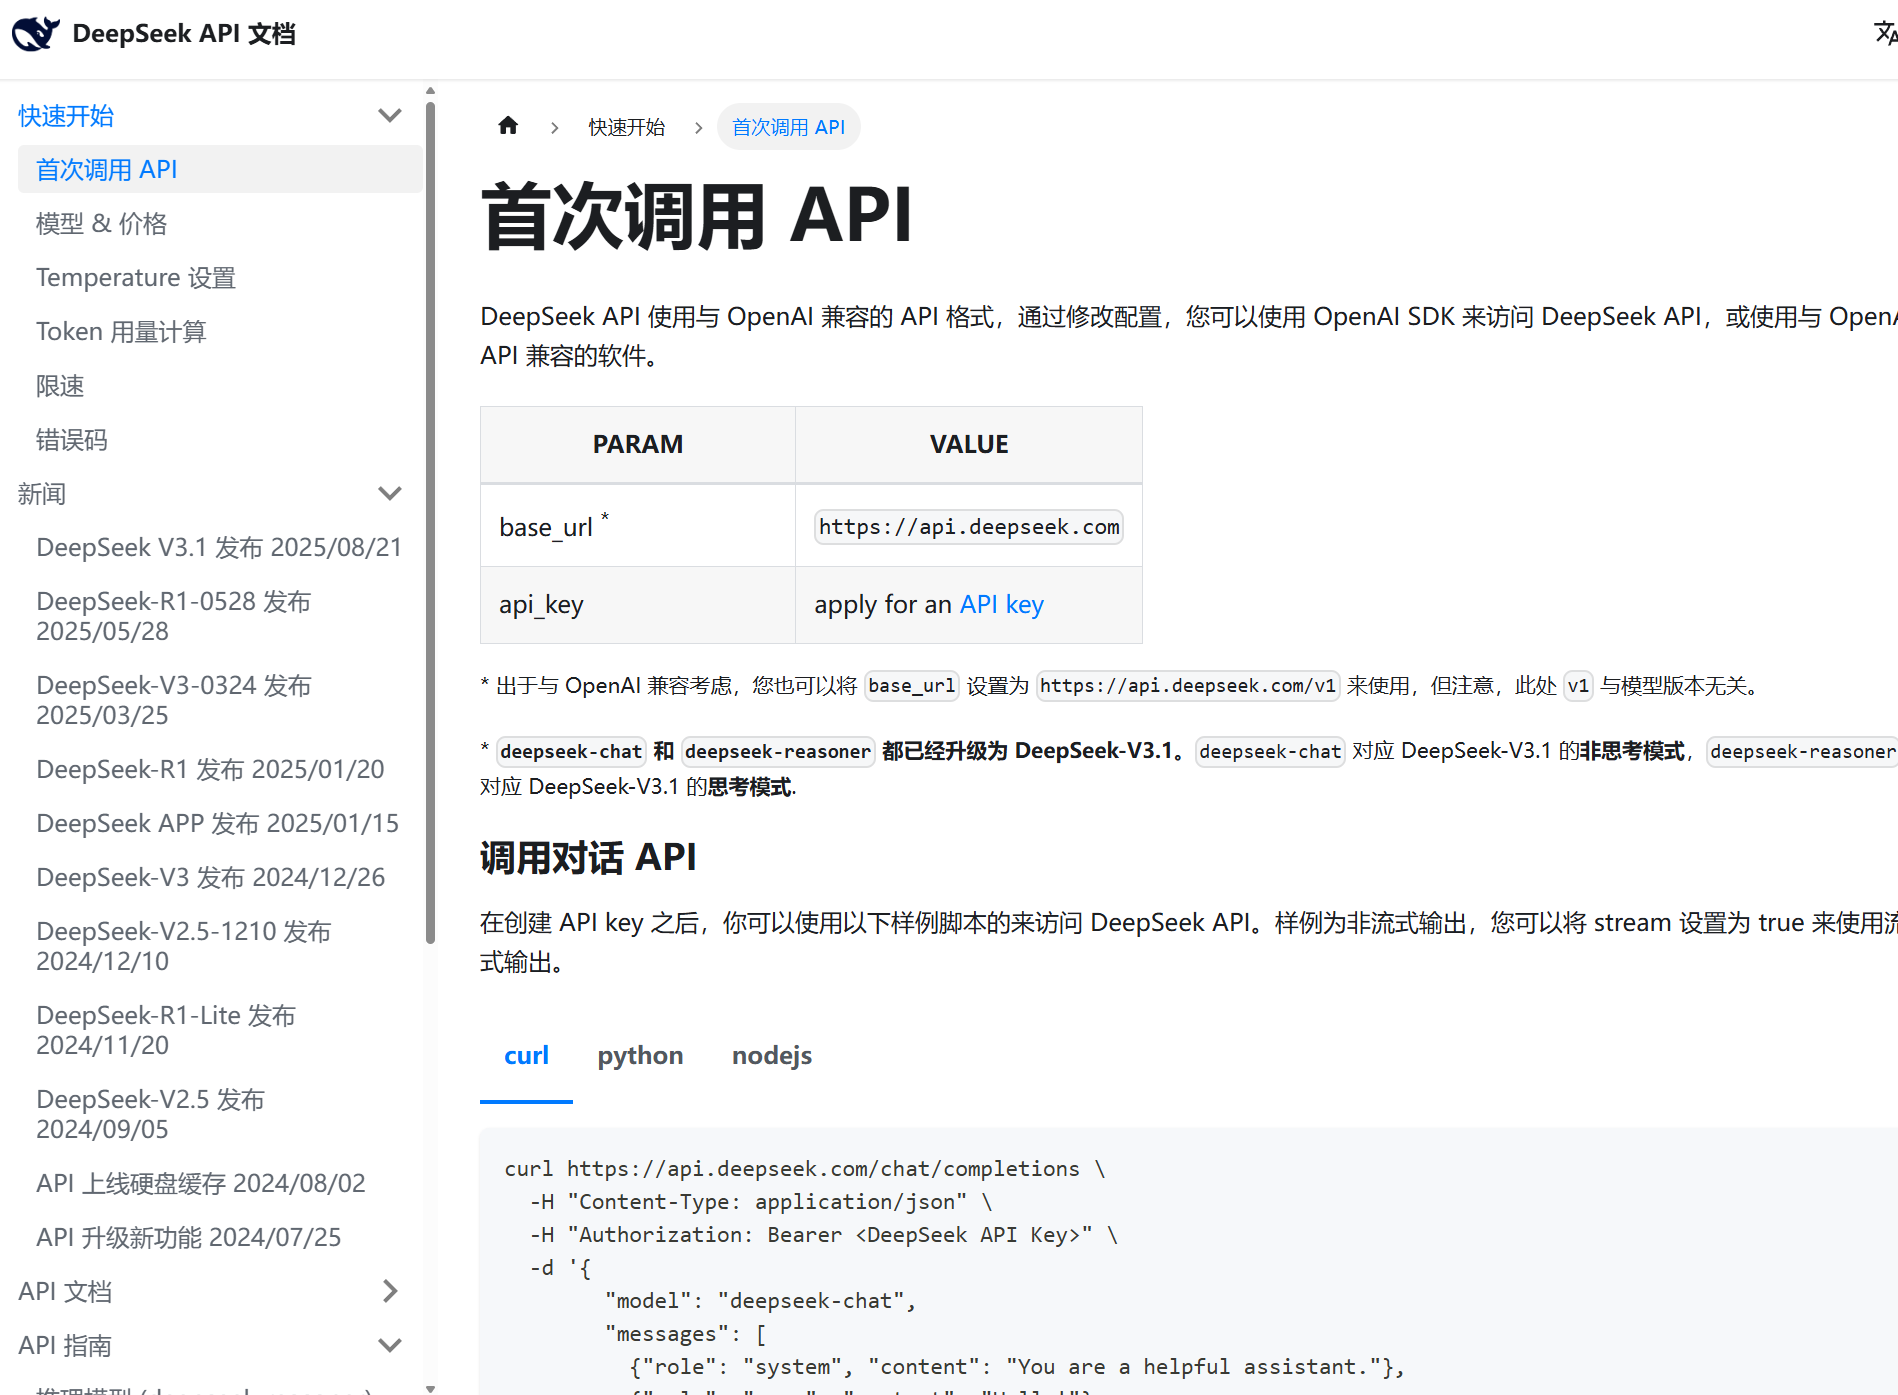Screen dimensions: 1898x1395
Task: Click DeepSeek API 文档 site title
Action: [184, 34]
